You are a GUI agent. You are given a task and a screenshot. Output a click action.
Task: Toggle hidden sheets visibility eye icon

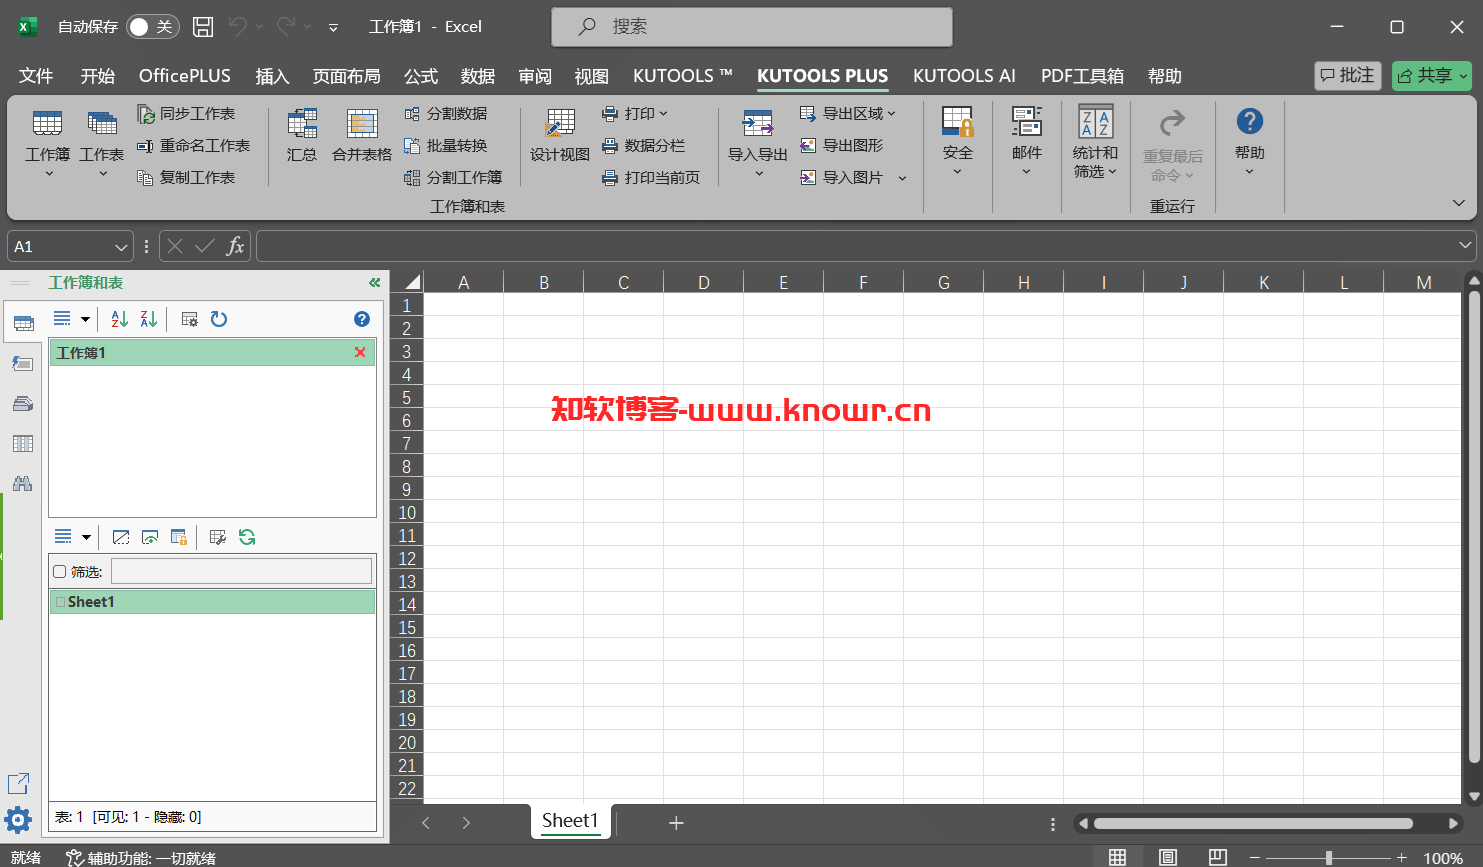150,537
